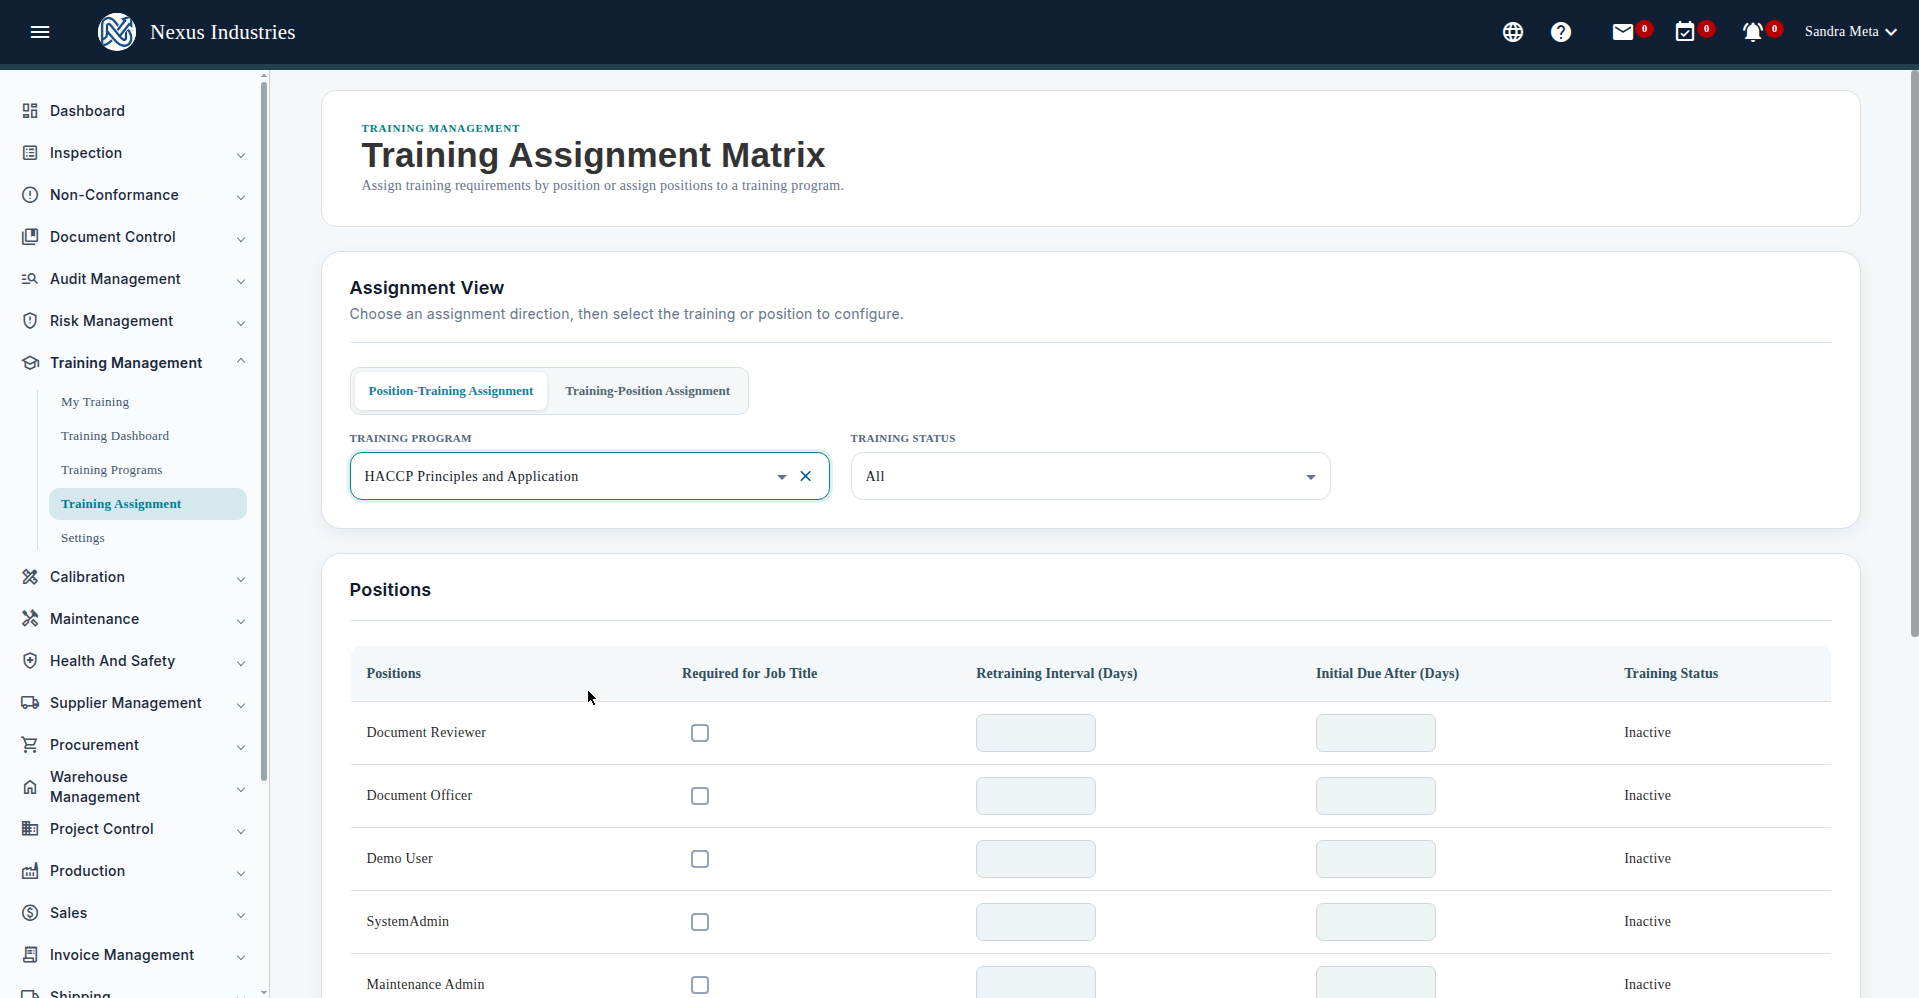Click the Calibration sidebar icon
The image size is (1919, 998).
30,577
